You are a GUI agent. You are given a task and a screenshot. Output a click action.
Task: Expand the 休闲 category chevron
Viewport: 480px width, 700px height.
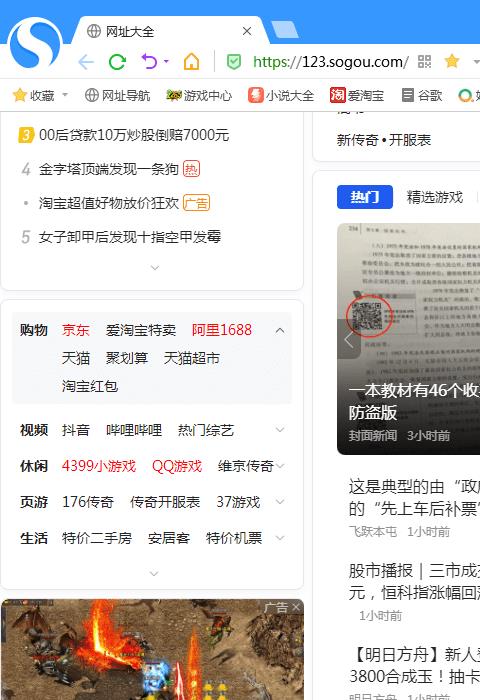pos(280,466)
